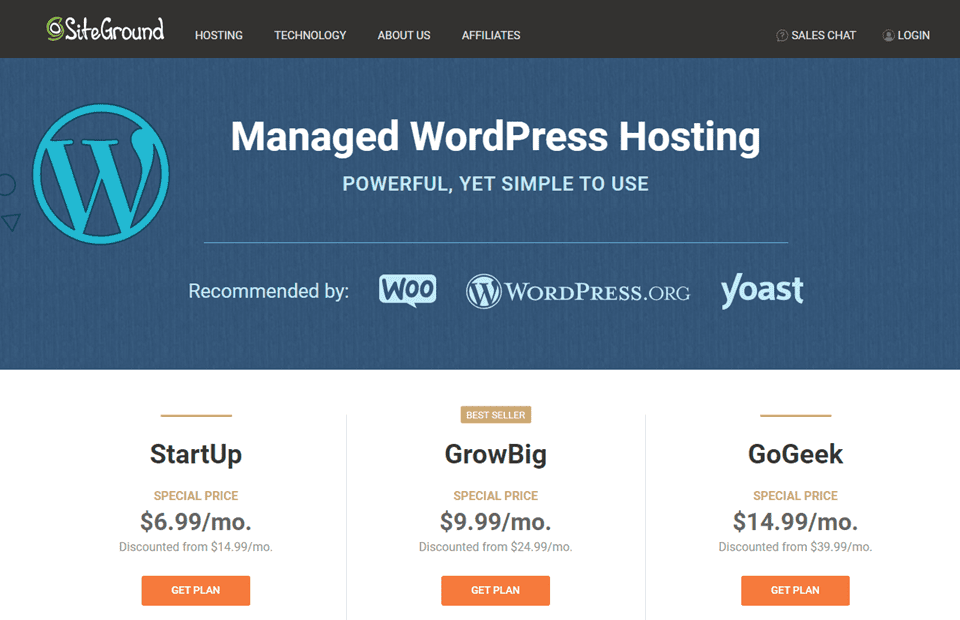The height and width of the screenshot is (620, 960).
Task: Click the chat bubble icon next to Sales Chat
Action: (x=780, y=35)
